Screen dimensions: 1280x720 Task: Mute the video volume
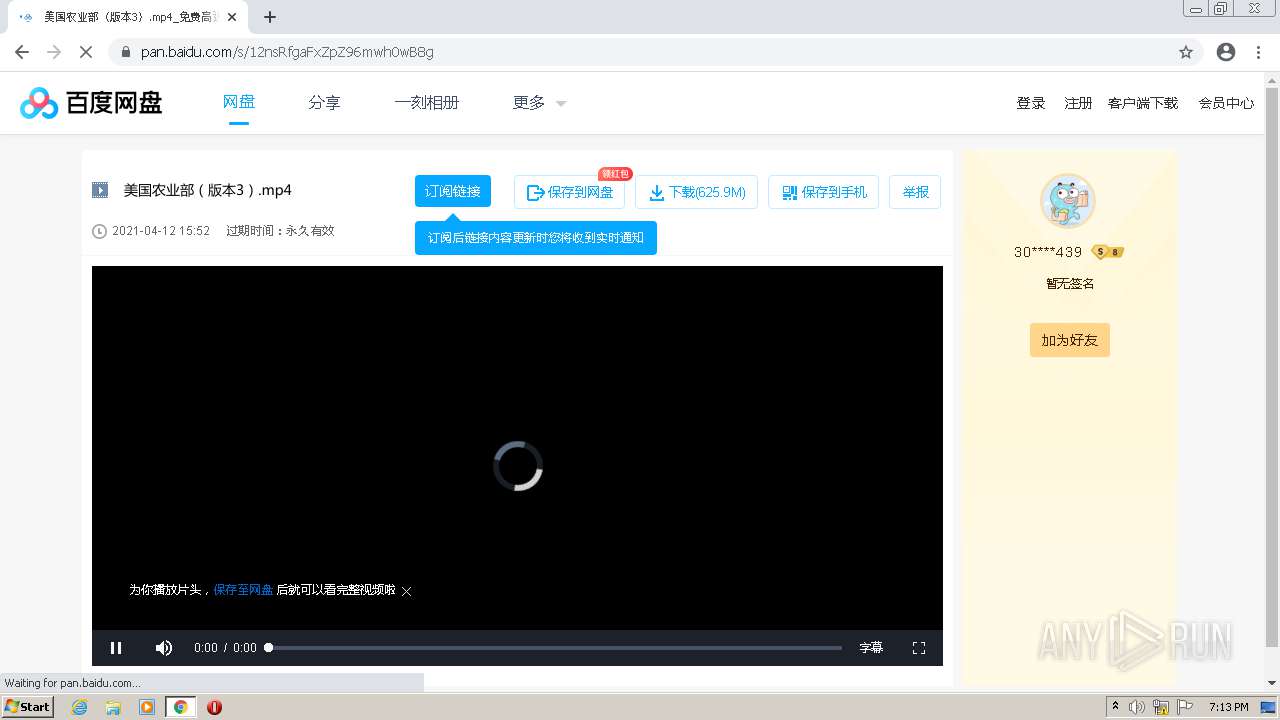point(164,648)
